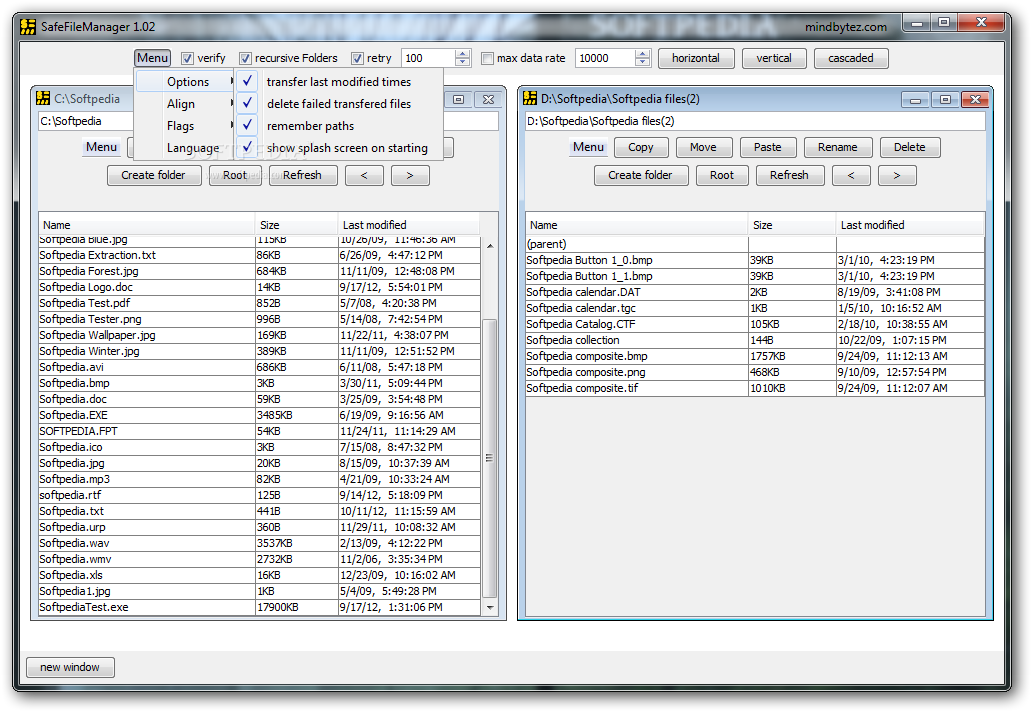Decrease retry count with down arrow
The image size is (1032, 712).
[x=463, y=63]
